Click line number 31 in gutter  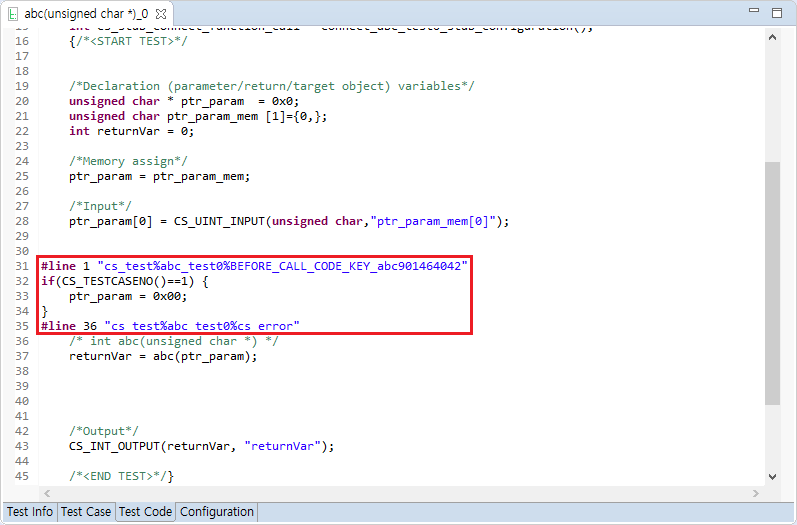[x=22, y=266]
